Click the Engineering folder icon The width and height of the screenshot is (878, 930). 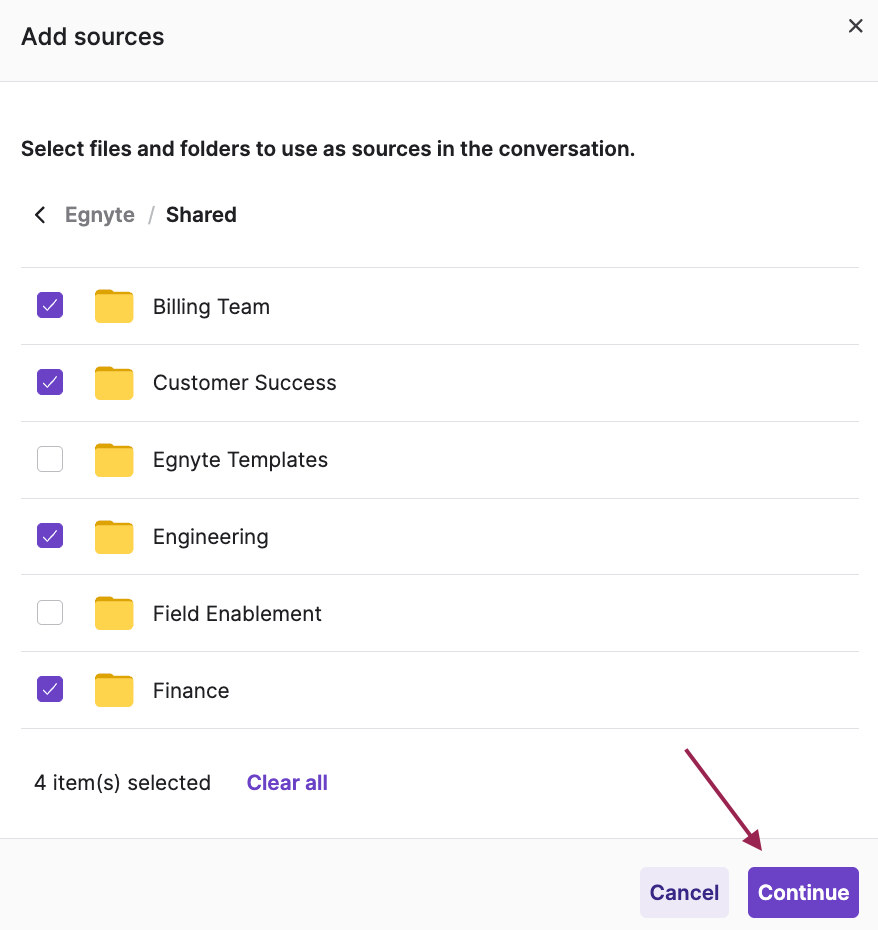pos(114,537)
